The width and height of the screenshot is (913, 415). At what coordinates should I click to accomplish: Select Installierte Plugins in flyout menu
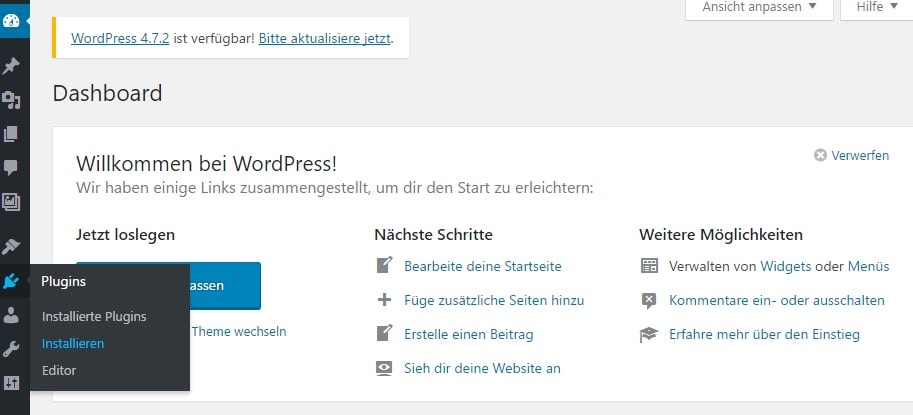coord(94,317)
